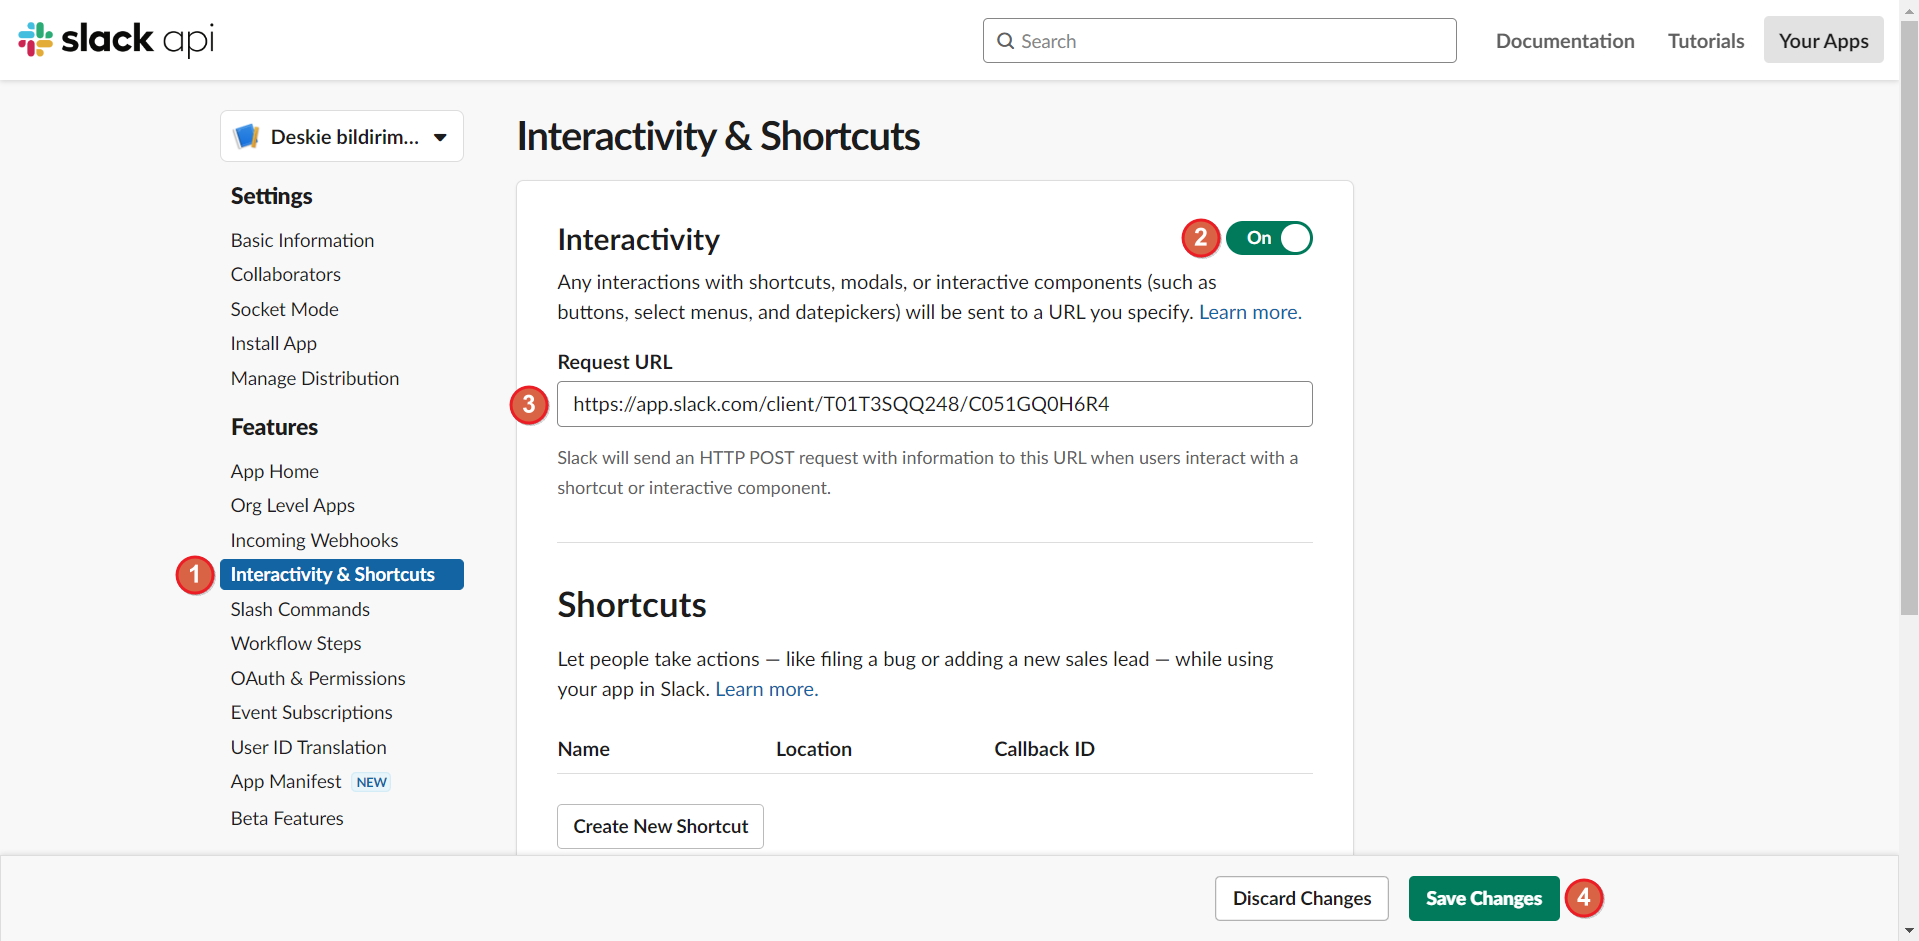Open Collaborators settings
The image size is (1919, 941).
285,274
